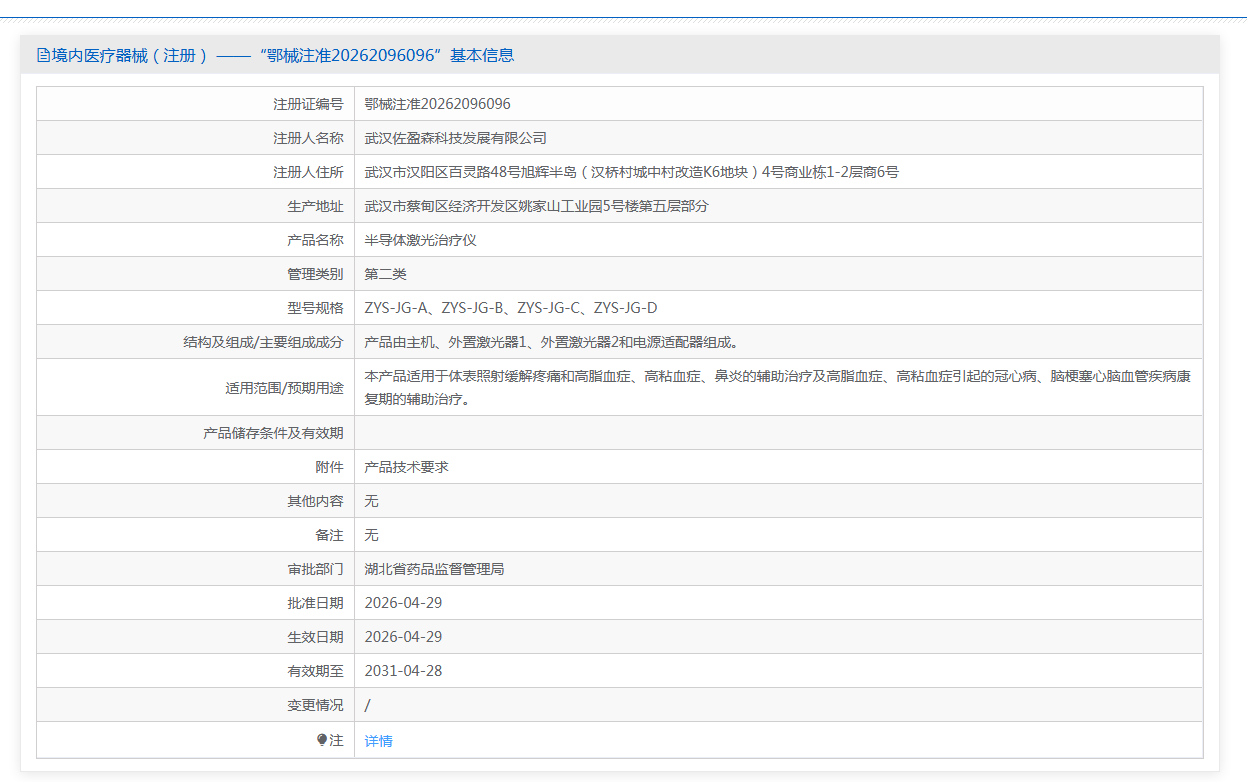This screenshot has height=782, width=1247.
Task: Select the value 湖北省药品监督管理局
Action: pos(435,569)
